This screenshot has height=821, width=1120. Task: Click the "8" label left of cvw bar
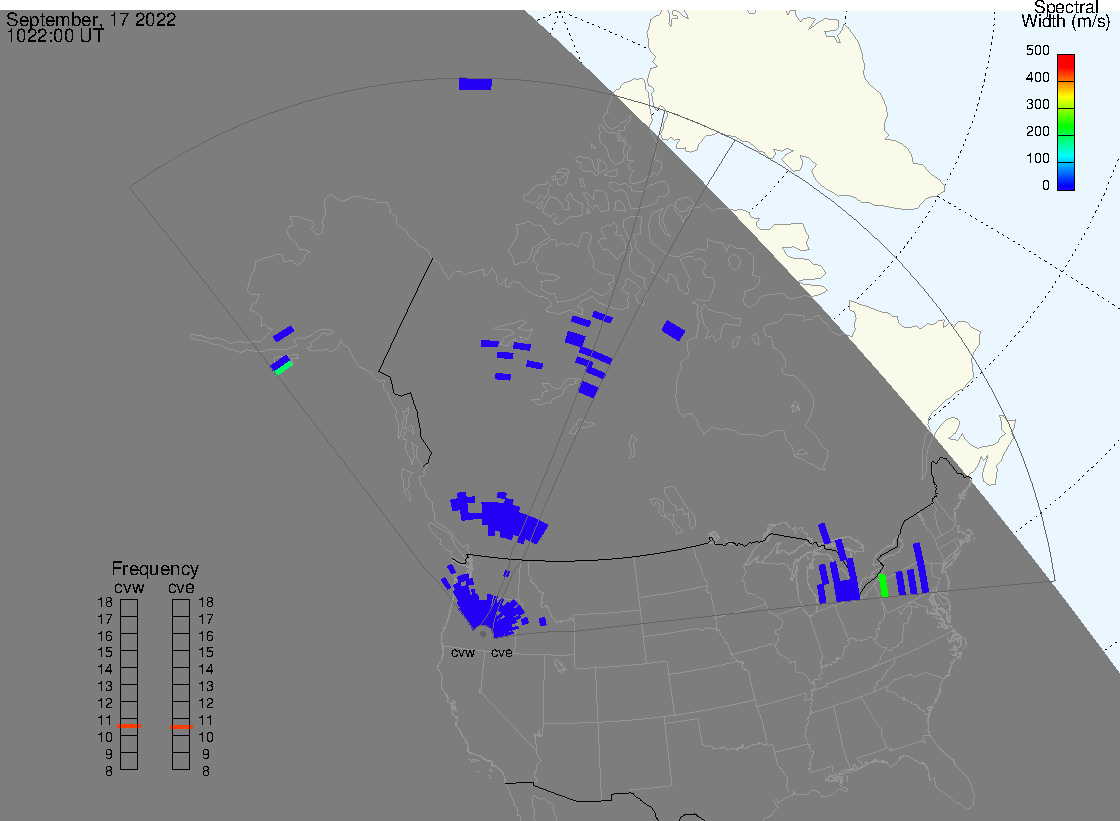109,772
